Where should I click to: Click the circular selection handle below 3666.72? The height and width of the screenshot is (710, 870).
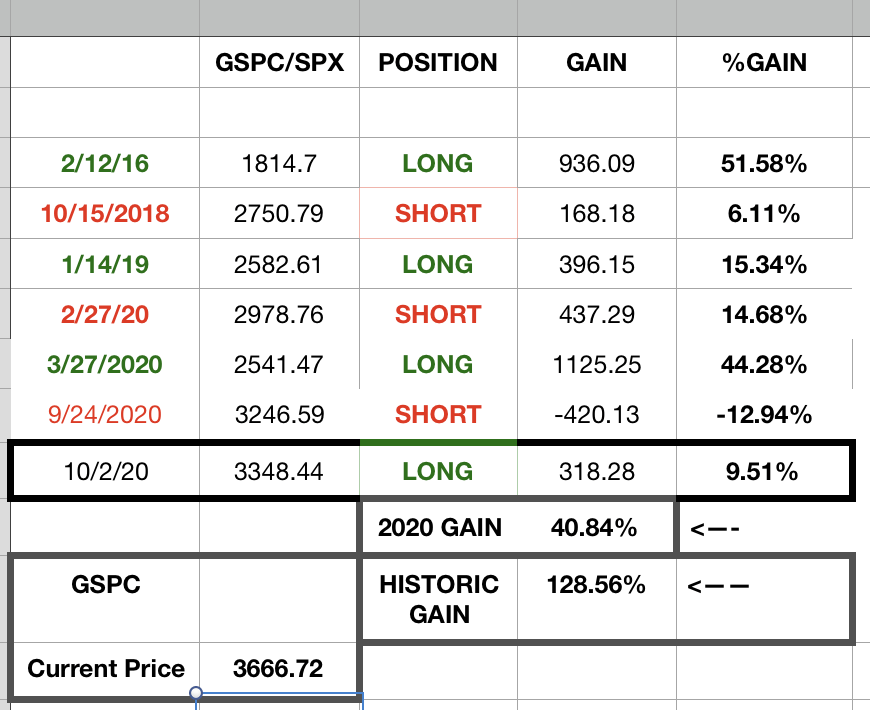[196, 692]
